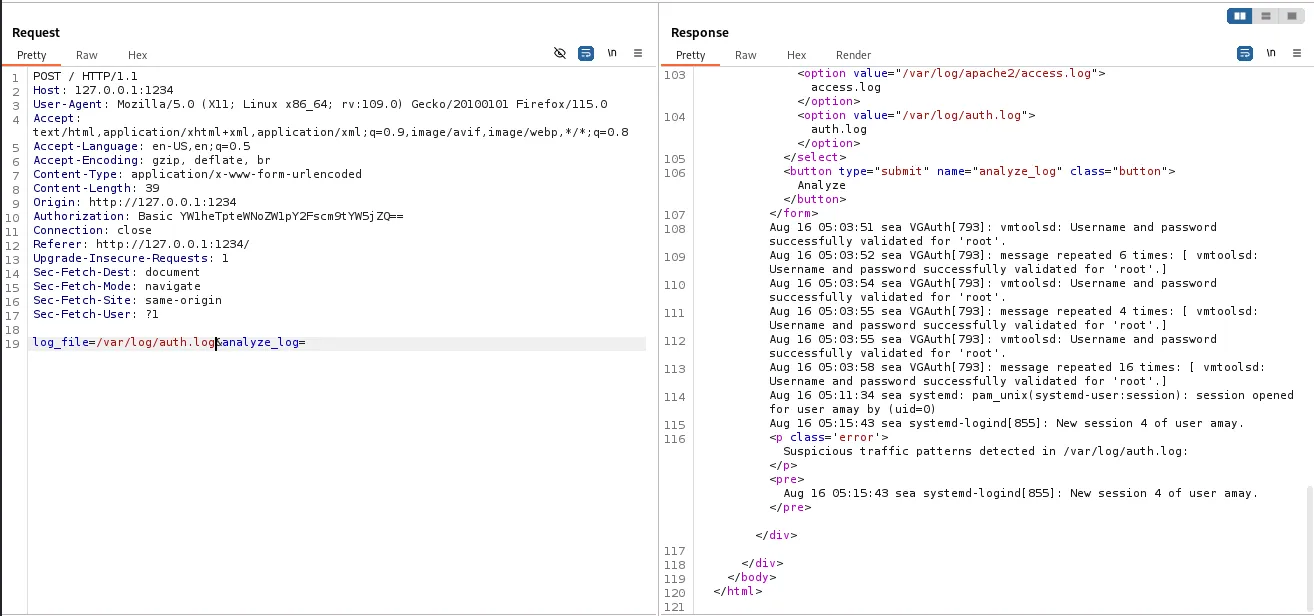Image resolution: width=1314 pixels, height=616 pixels.
Task: Click the 'Sec-Fetch-Site: same-origin' header
Action: tap(127, 300)
